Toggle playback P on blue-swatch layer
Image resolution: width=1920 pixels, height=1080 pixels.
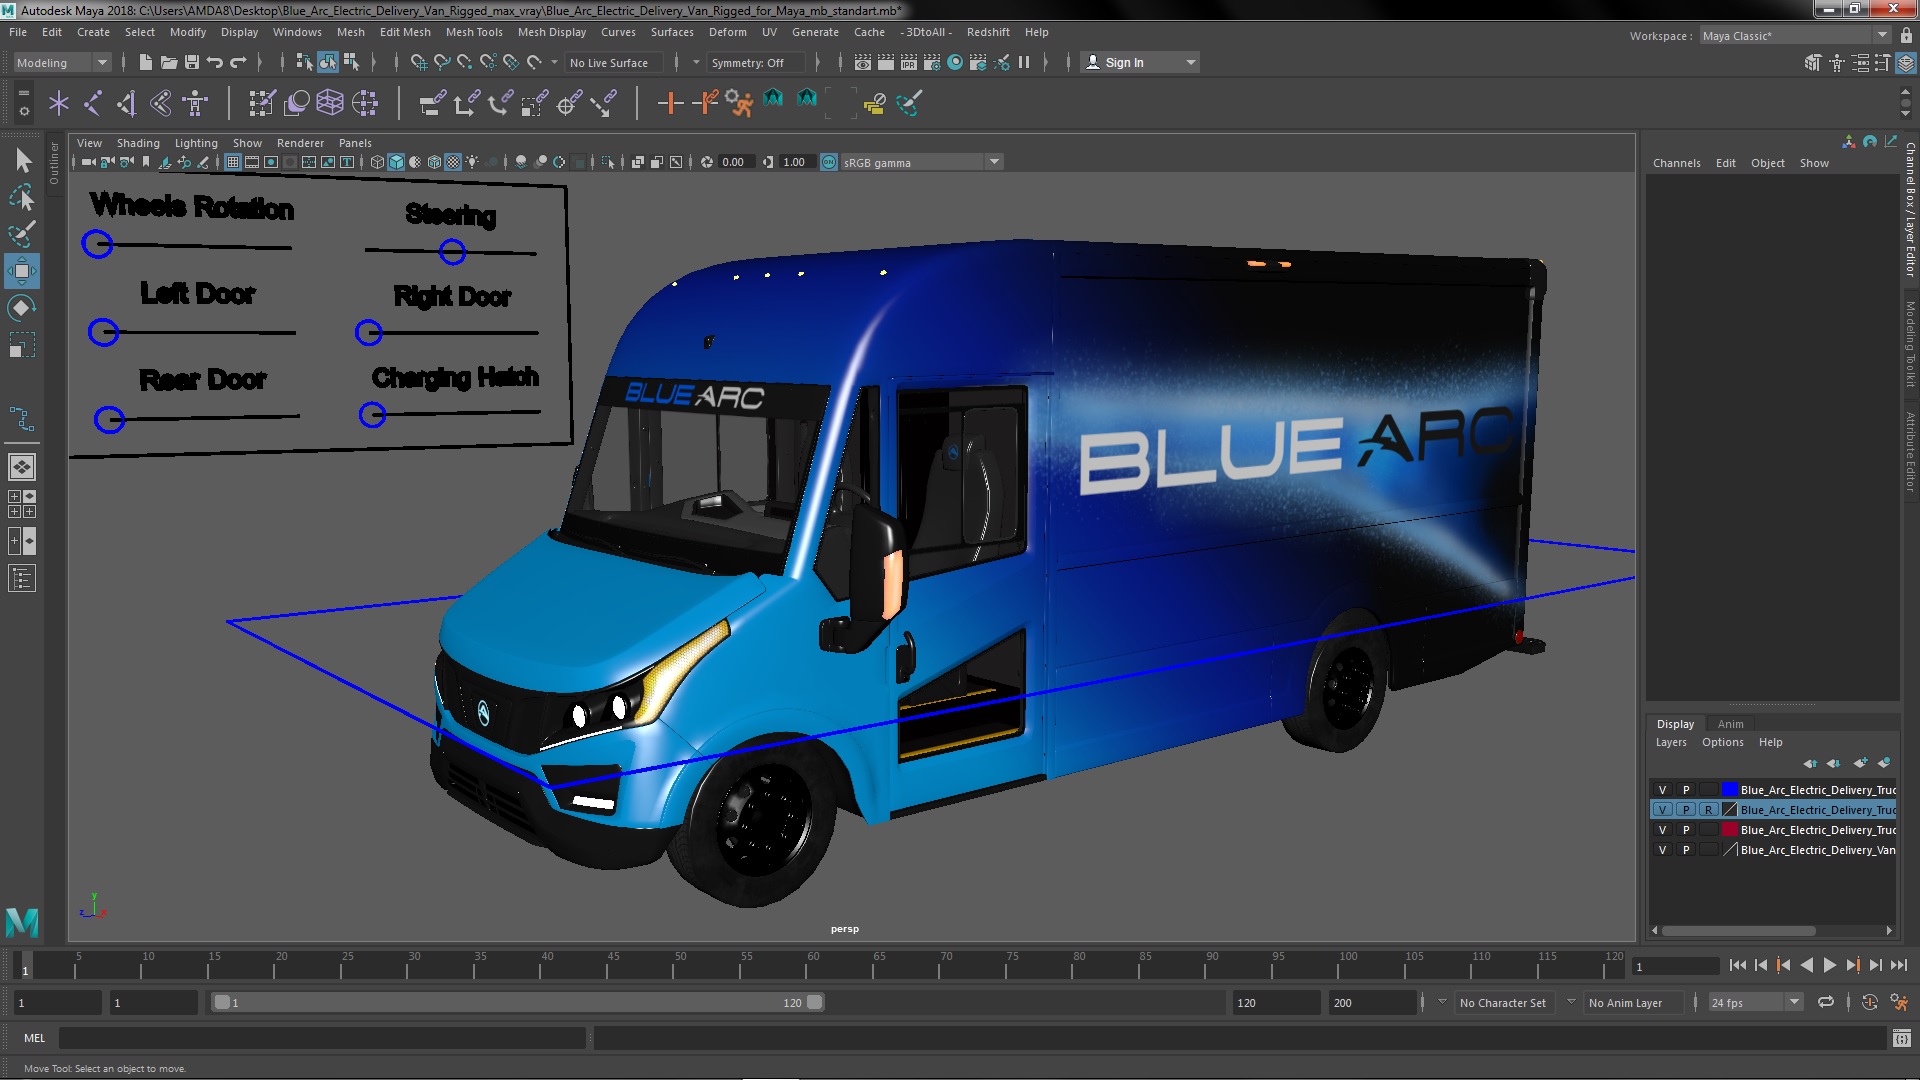(1685, 790)
